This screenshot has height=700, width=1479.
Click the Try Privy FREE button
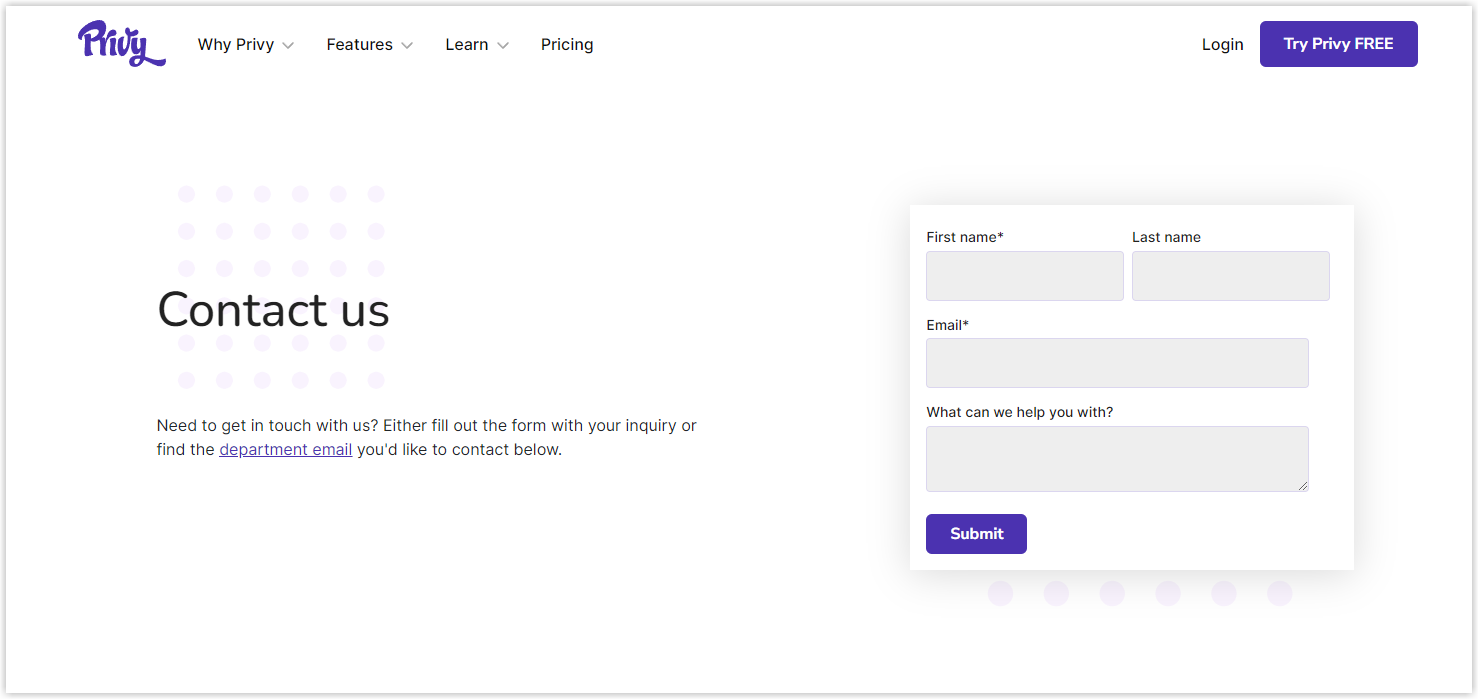[x=1338, y=44]
